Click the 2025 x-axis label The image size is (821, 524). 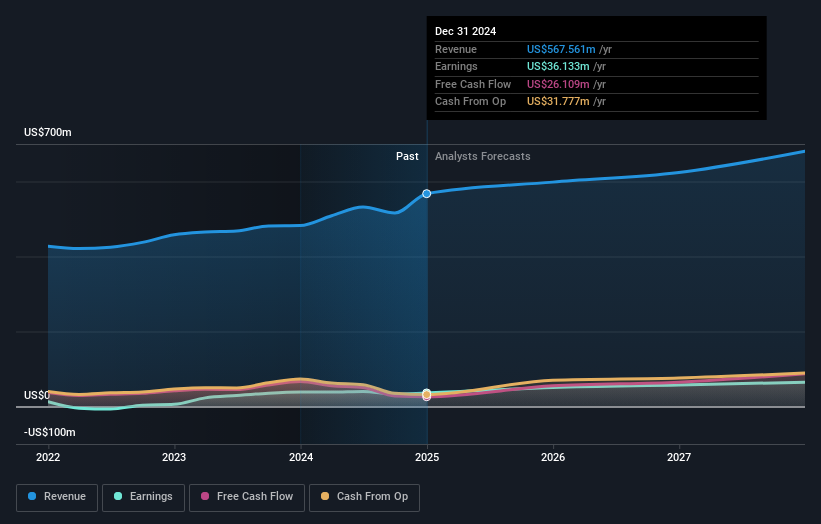[427, 457]
